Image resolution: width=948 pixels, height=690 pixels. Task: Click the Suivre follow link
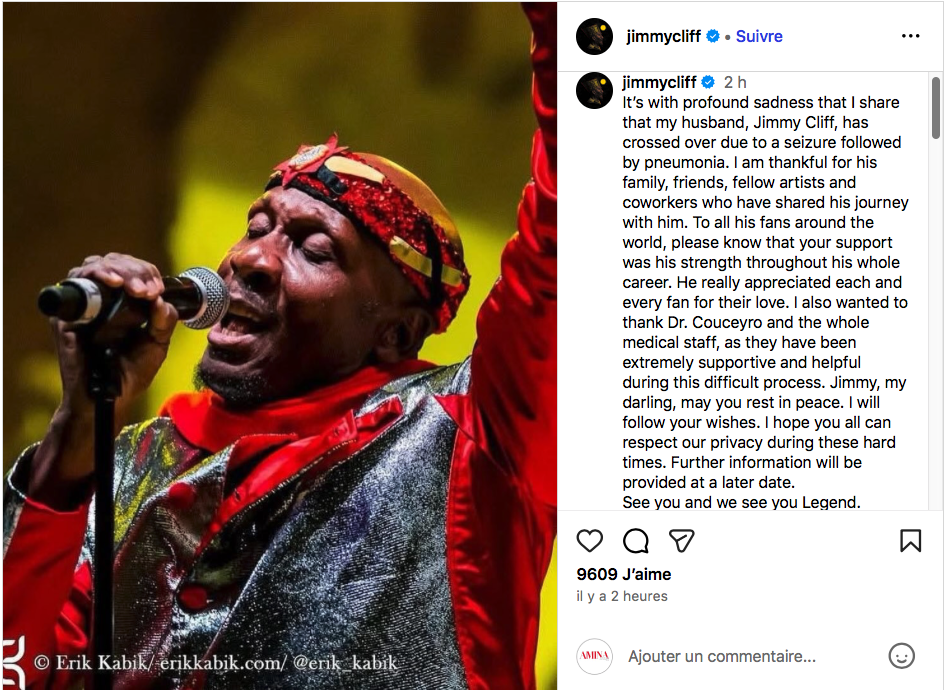[759, 36]
